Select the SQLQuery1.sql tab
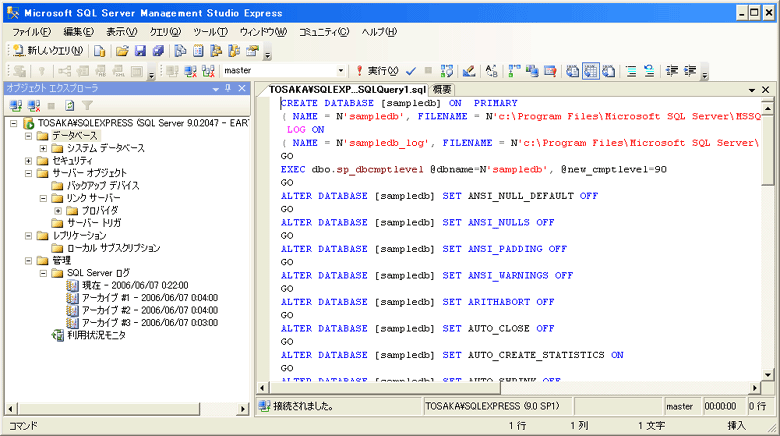 point(347,90)
